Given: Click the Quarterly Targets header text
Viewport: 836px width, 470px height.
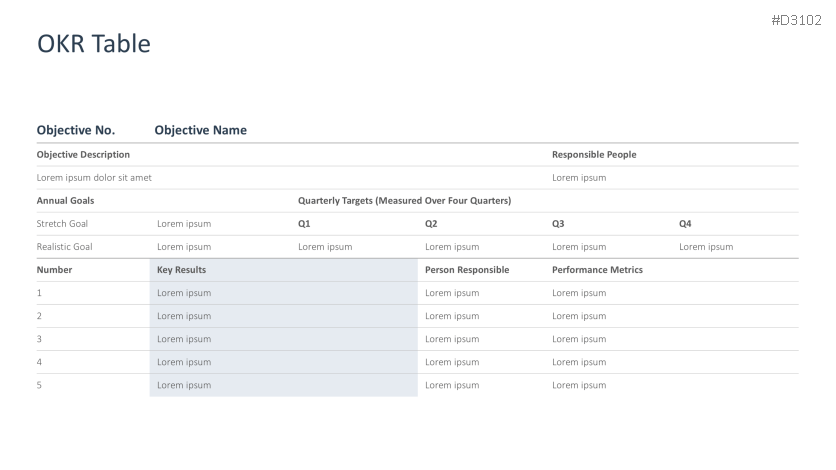Looking at the screenshot, I should coord(404,201).
